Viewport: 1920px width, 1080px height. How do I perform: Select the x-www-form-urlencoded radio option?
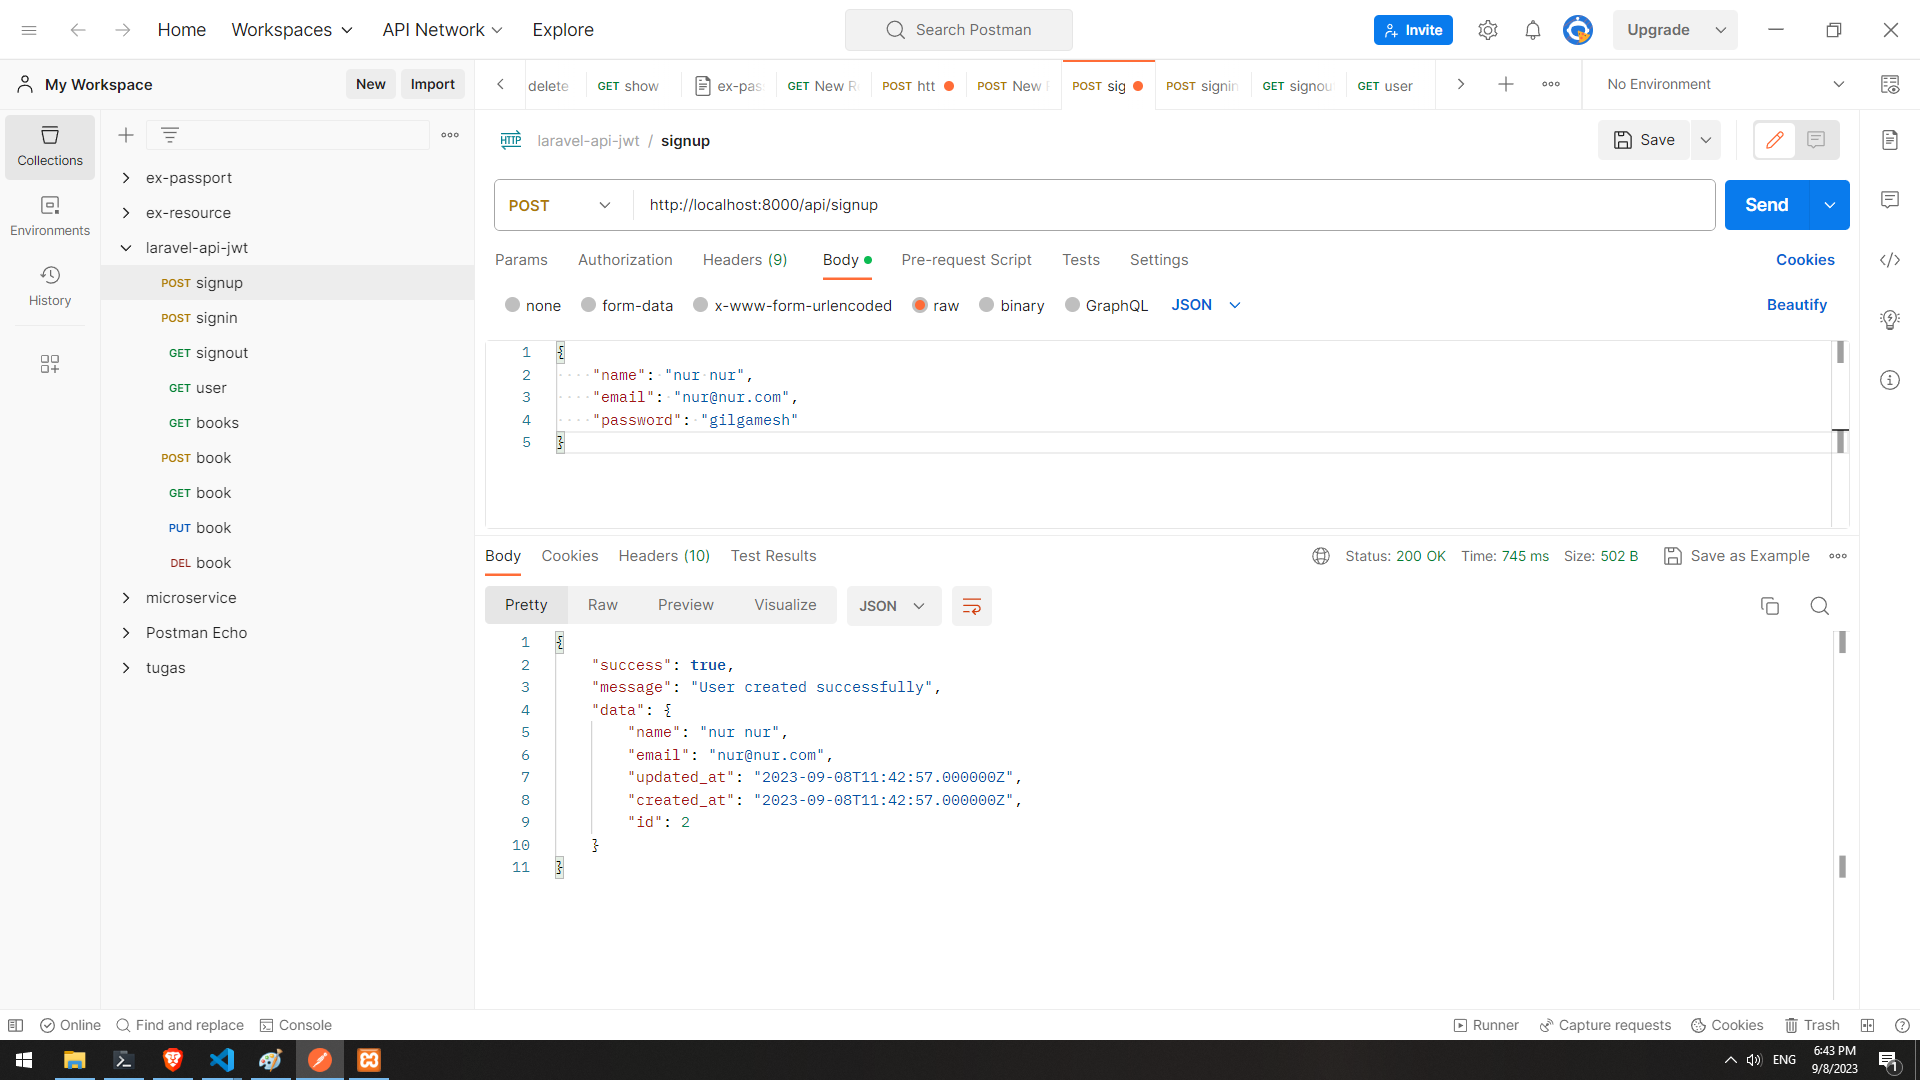[701, 305]
